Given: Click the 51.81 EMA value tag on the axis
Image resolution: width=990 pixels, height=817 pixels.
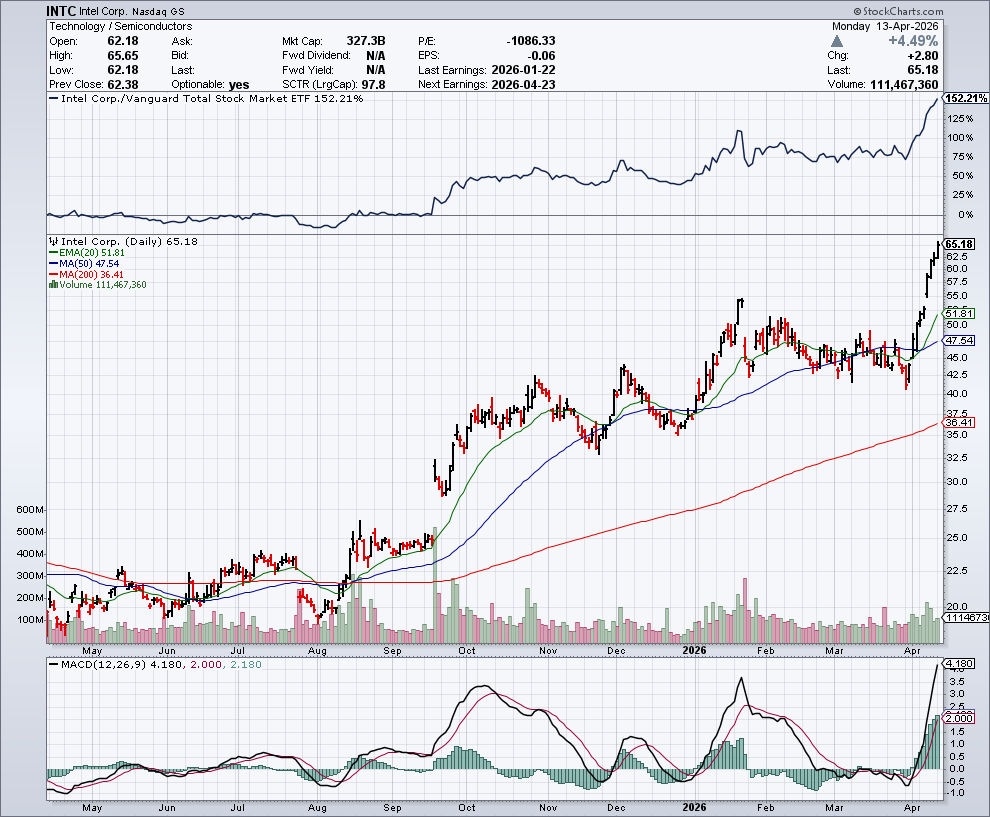Looking at the screenshot, I should (958, 313).
